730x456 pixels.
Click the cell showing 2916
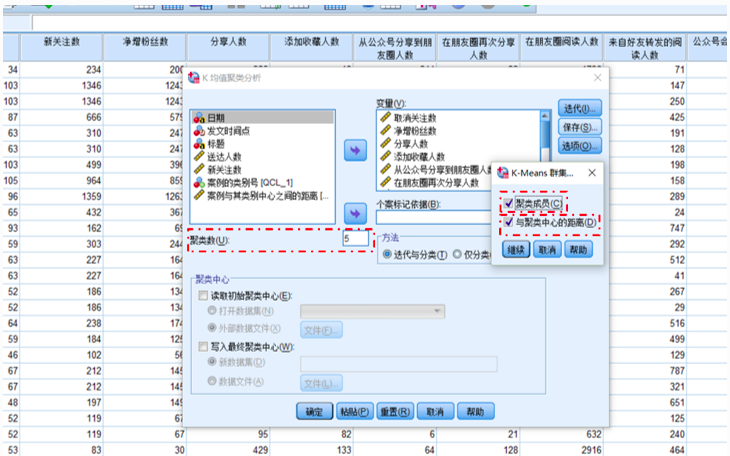(x=561, y=449)
